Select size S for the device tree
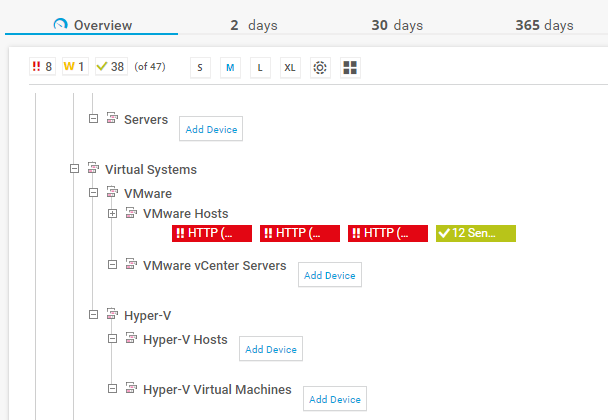The image size is (608, 420). coord(199,67)
